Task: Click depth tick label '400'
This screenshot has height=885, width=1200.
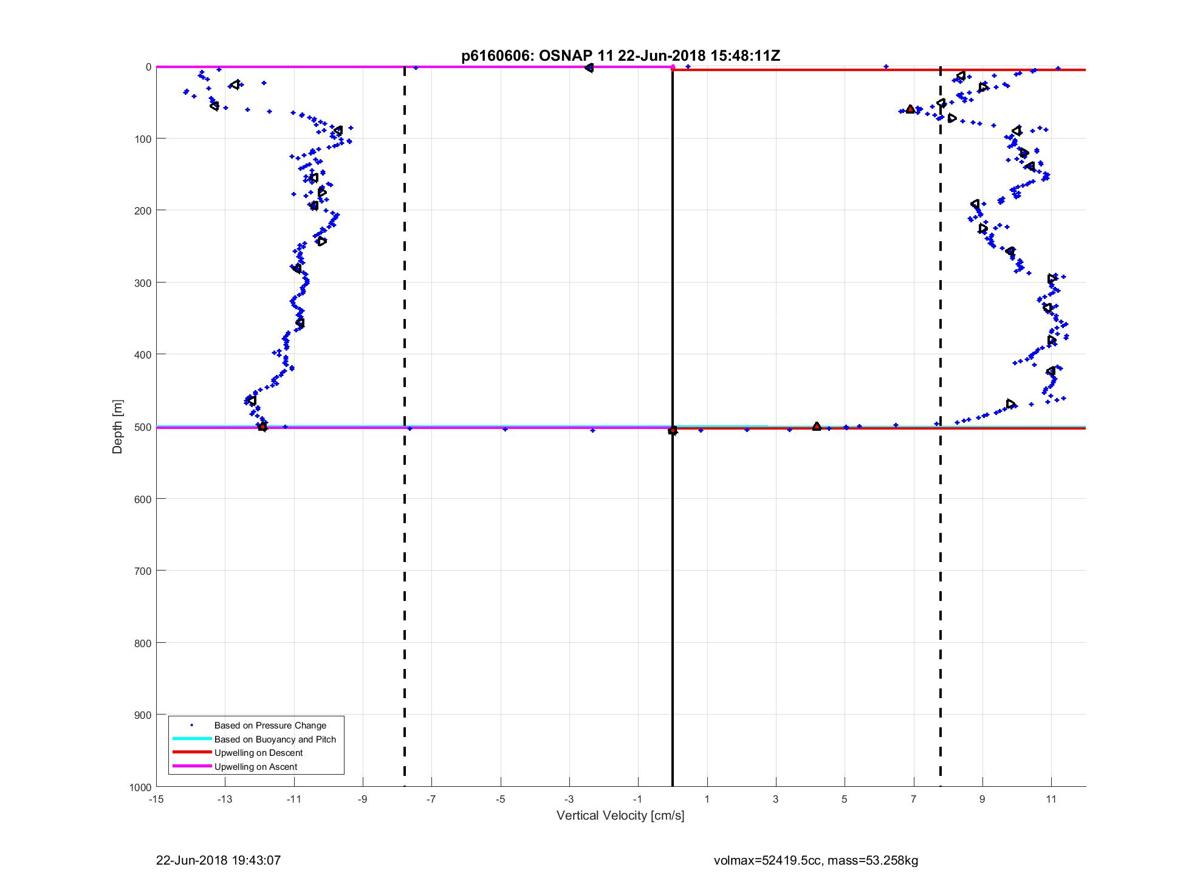Action: tap(142, 355)
